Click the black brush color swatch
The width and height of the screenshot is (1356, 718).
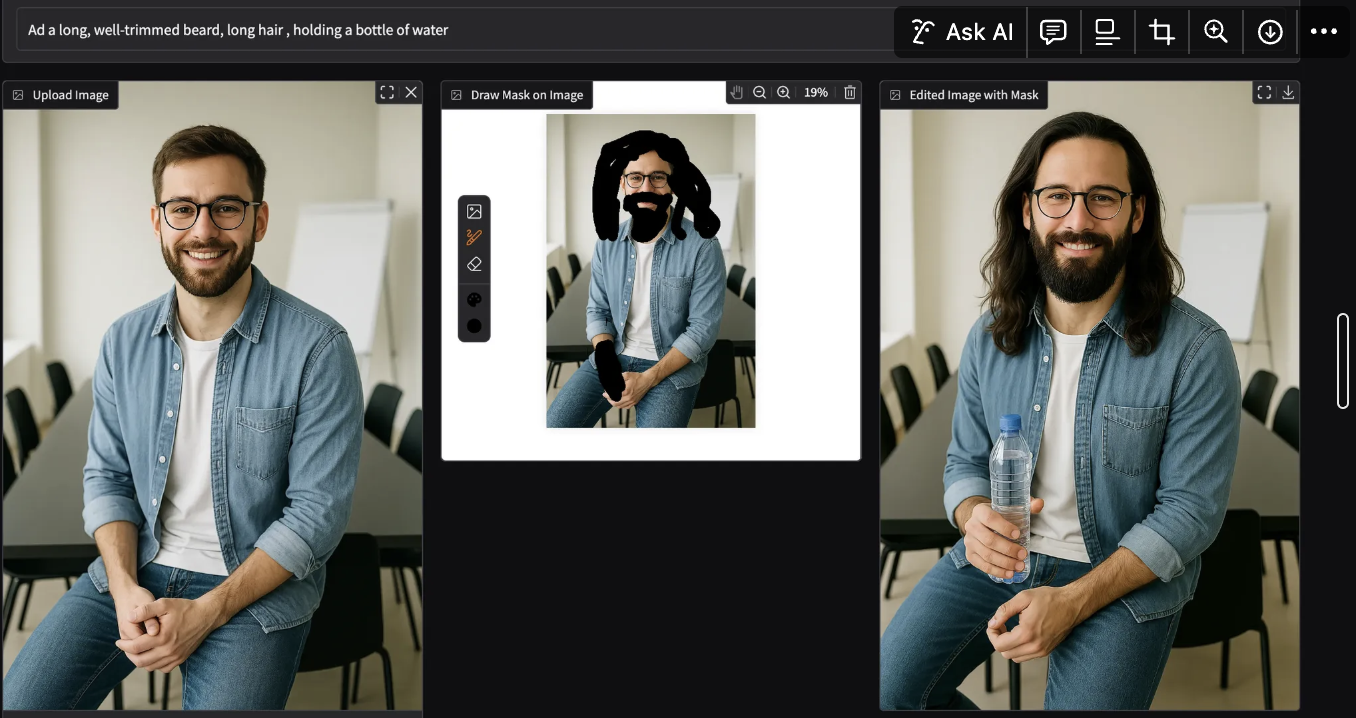click(x=474, y=326)
